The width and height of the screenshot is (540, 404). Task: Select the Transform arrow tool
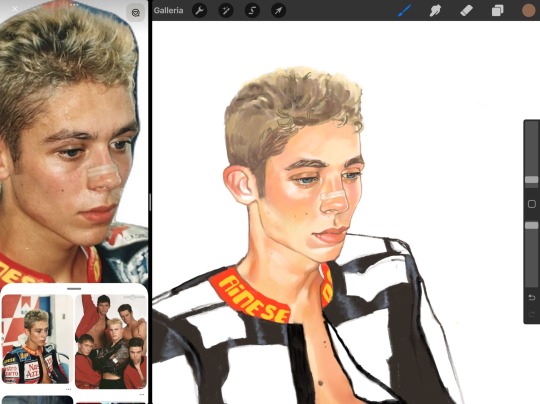click(x=278, y=11)
